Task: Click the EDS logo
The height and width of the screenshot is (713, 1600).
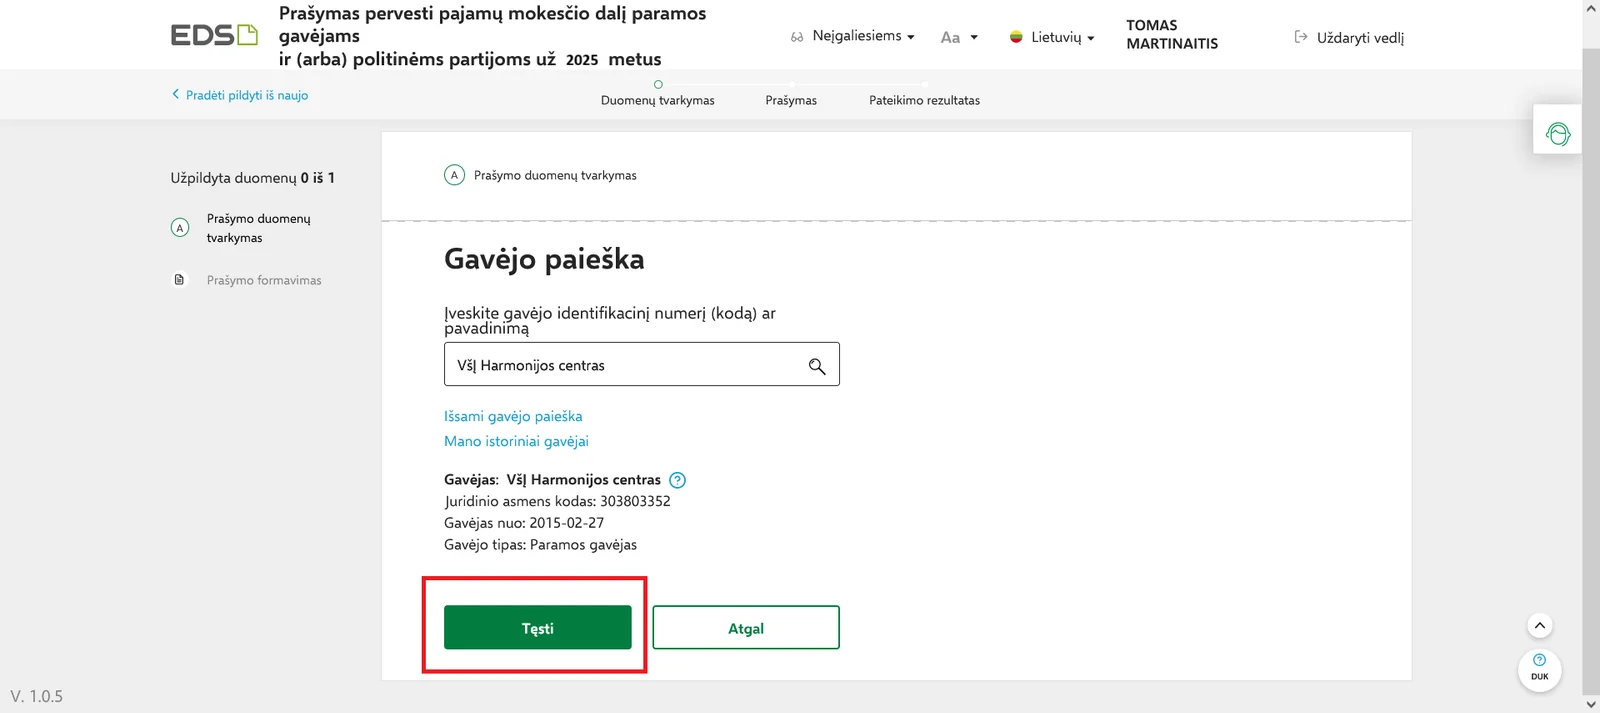Action: pyautogui.click(x=214, y=36)
